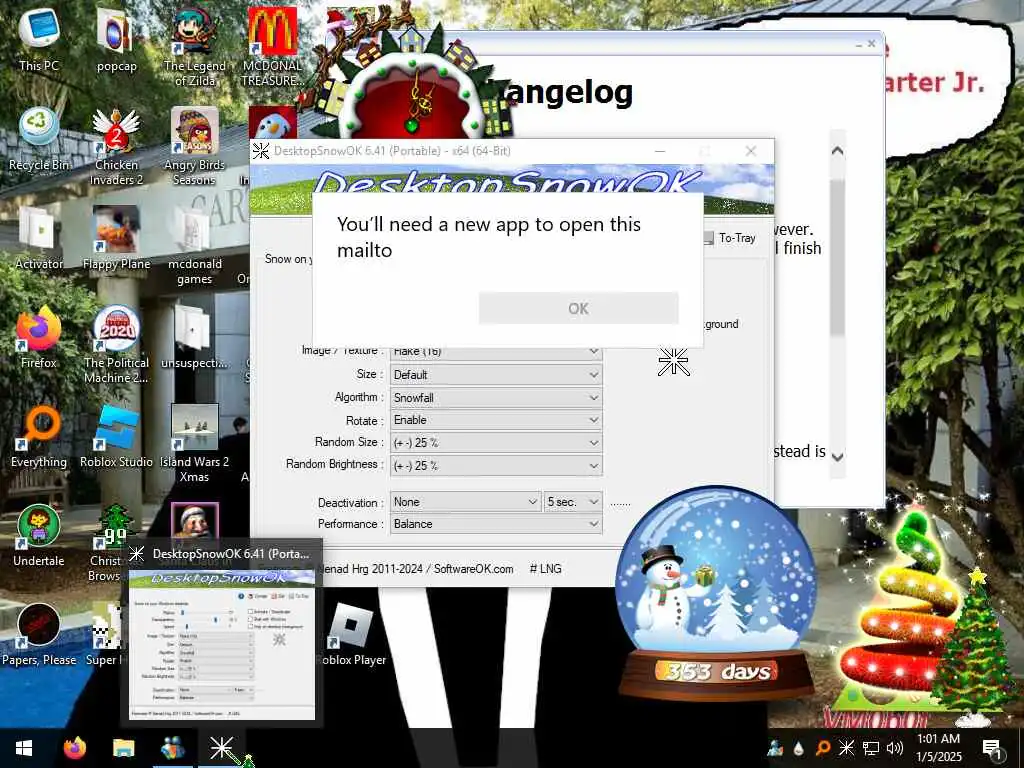Open the Everything search desktop shortcut
The width and height of the screenshot is (1024, 768).
tap(39, 436)
